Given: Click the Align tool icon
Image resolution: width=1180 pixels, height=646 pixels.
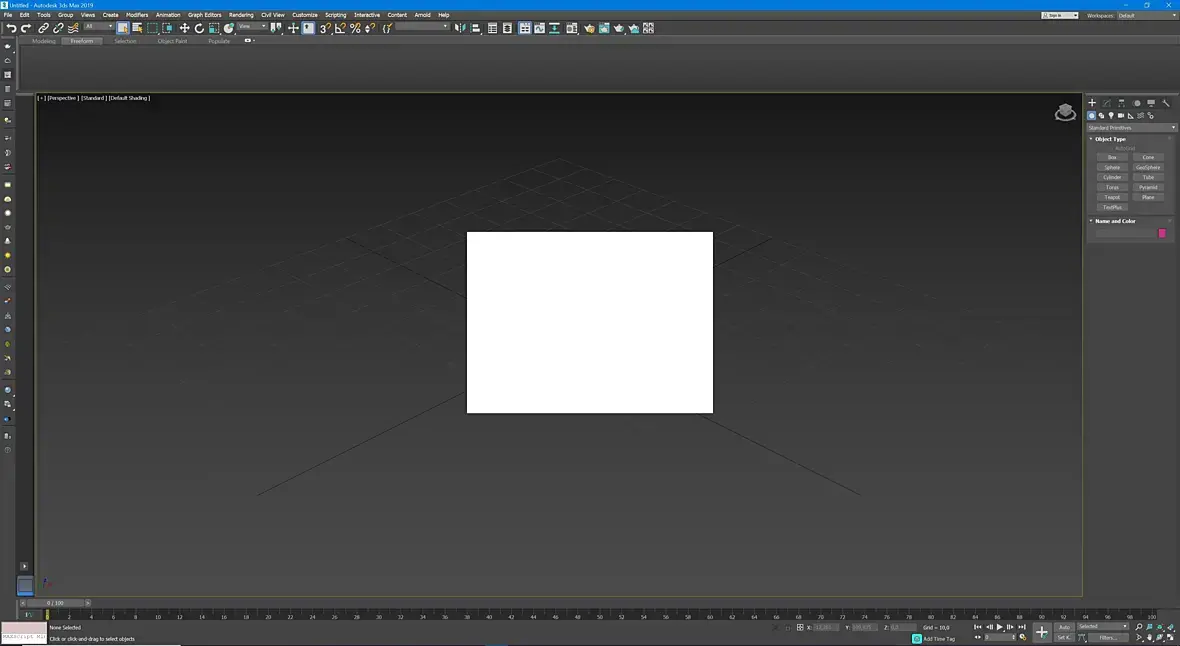Looking at the screenshot, I should 475,28.
